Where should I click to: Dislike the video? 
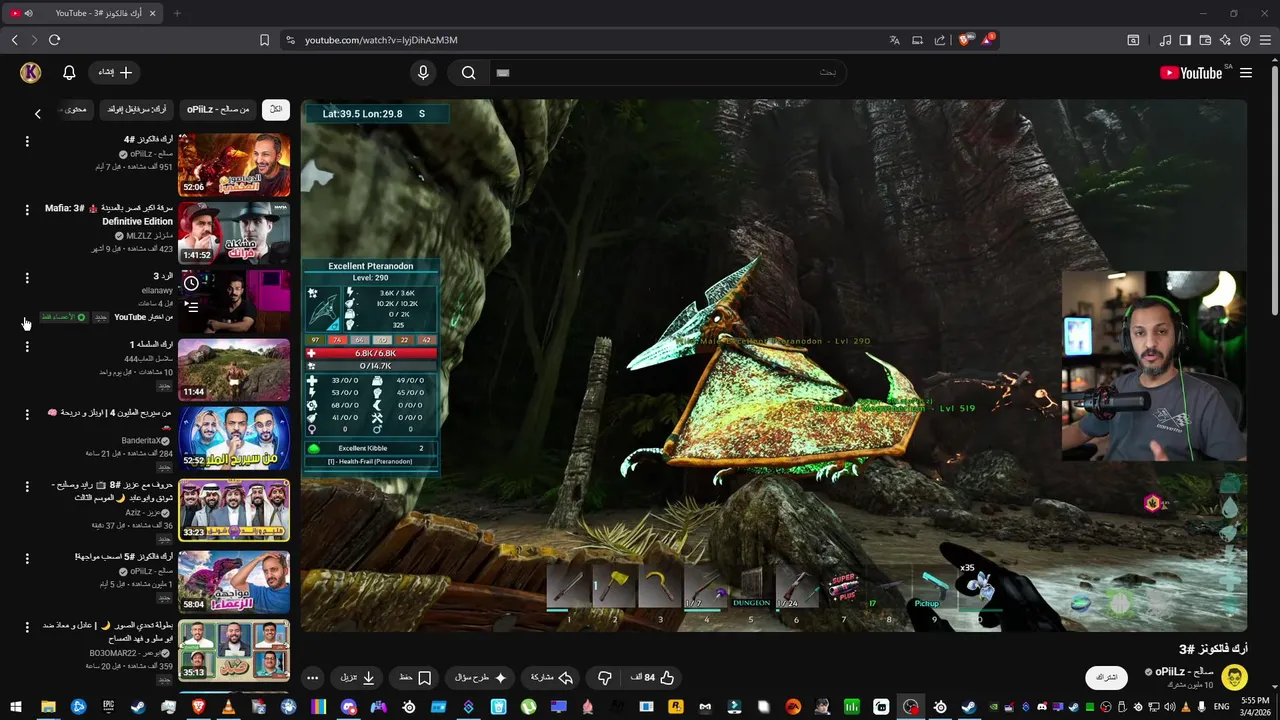click(x=605, y=677)
